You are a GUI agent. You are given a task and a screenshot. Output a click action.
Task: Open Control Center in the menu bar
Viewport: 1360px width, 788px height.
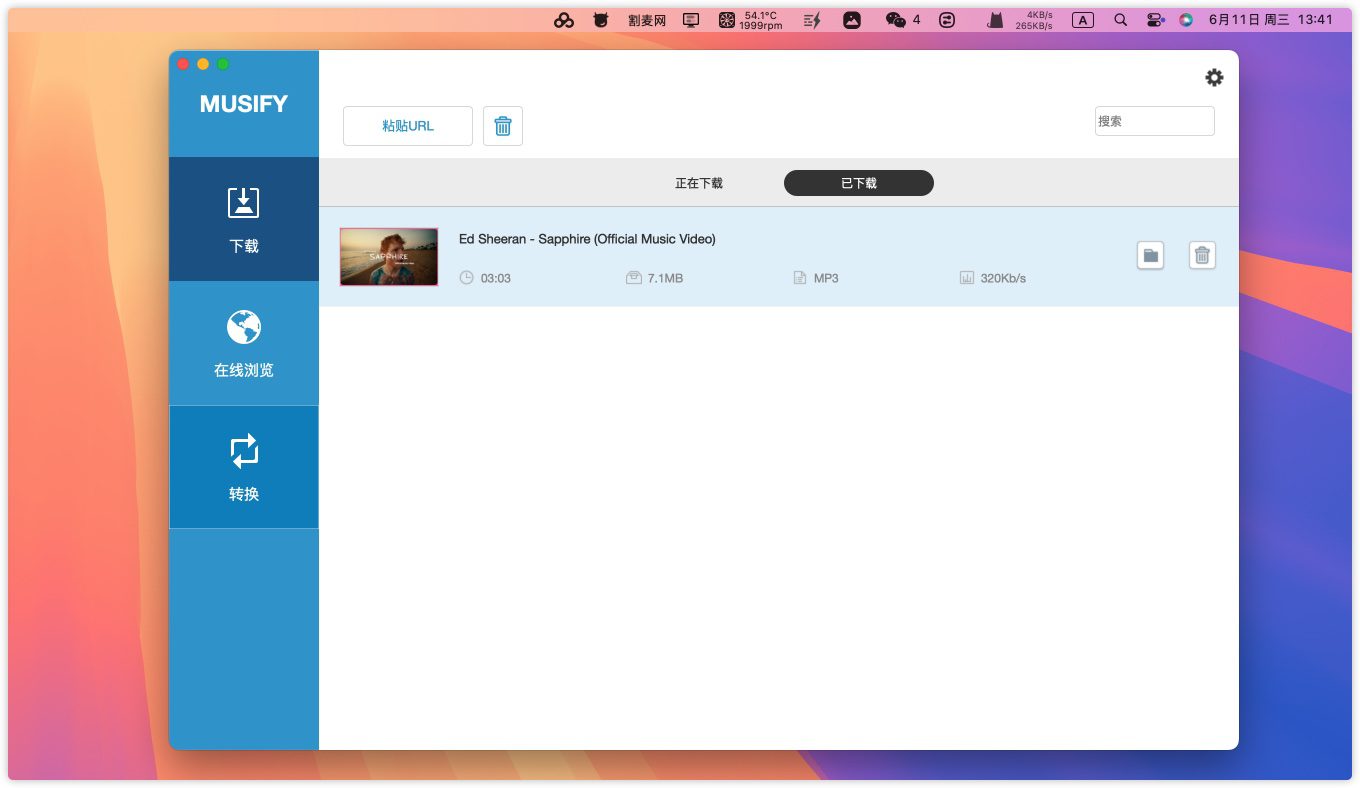1155,20
